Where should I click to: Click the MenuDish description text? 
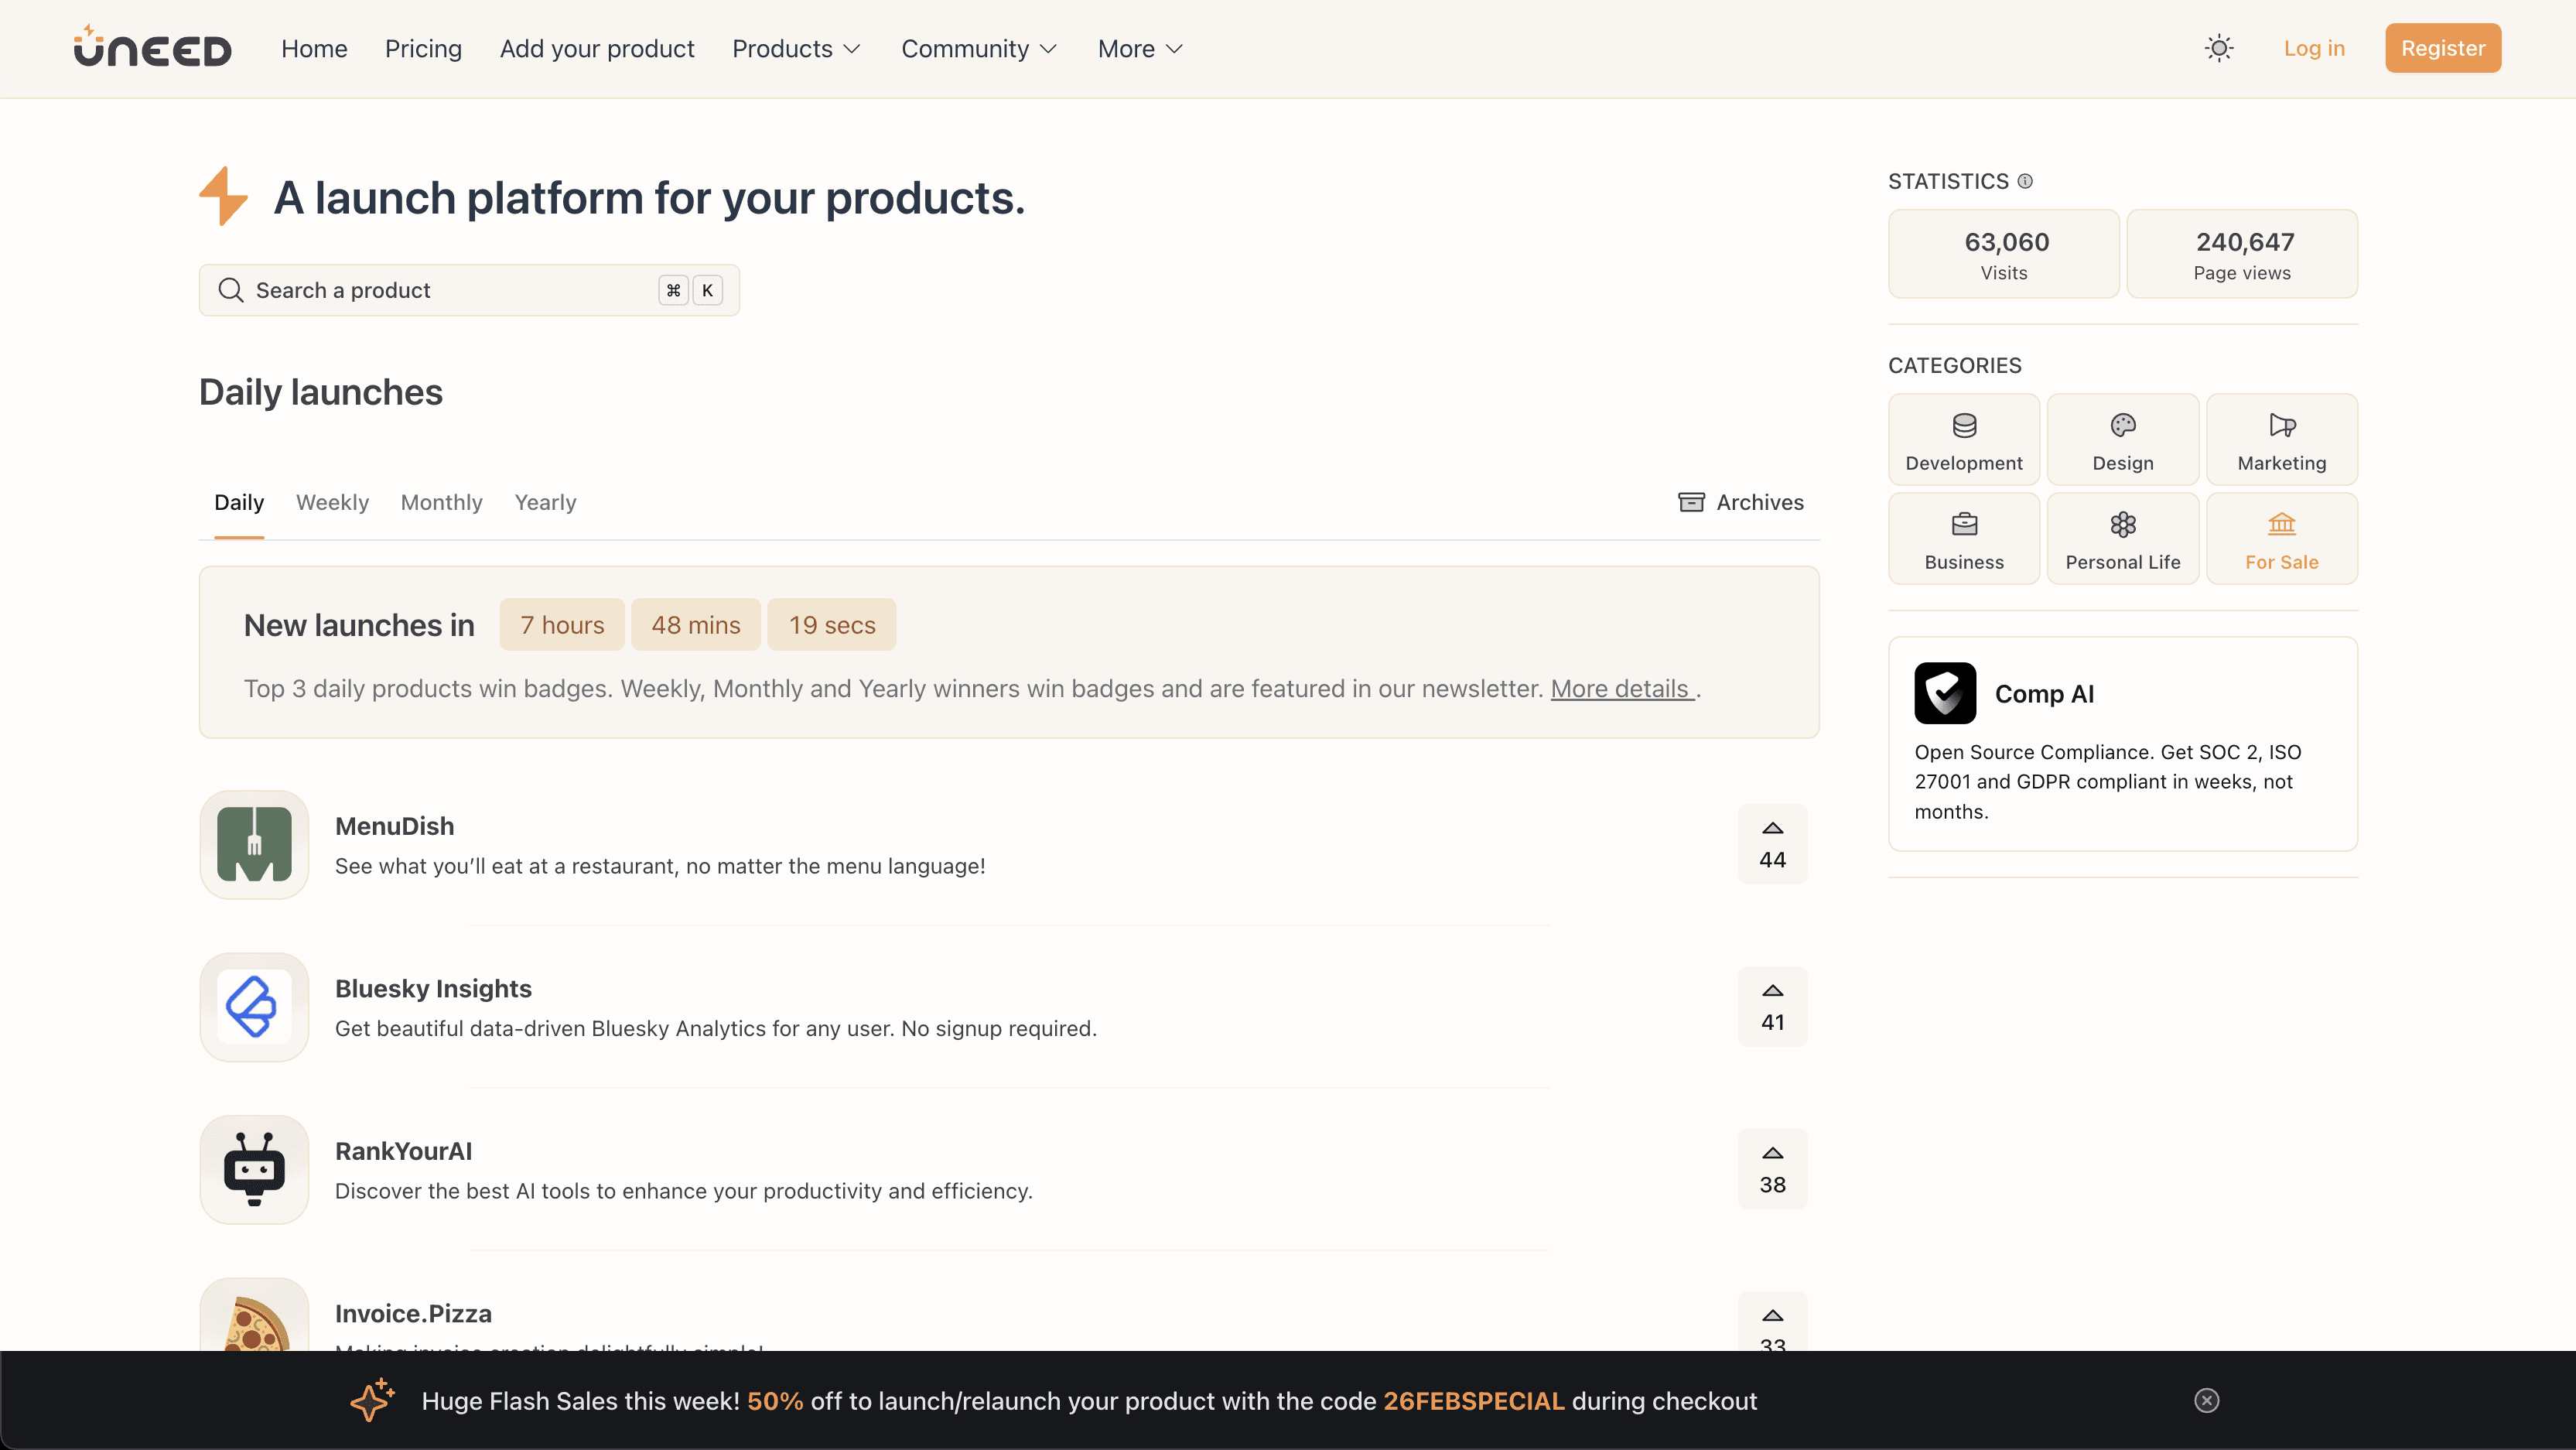(660, 866)
